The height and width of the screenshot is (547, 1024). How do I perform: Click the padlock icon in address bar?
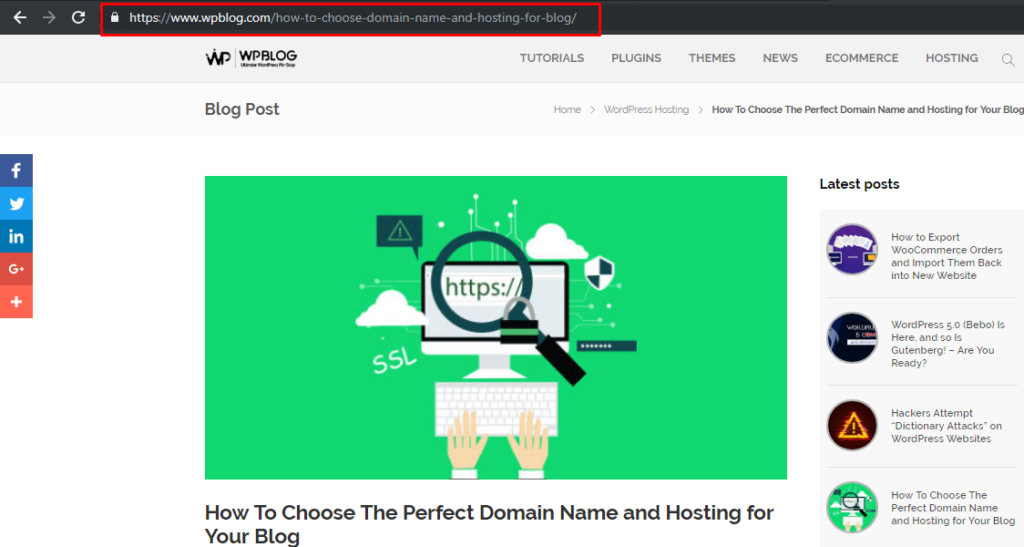point(115,18)
